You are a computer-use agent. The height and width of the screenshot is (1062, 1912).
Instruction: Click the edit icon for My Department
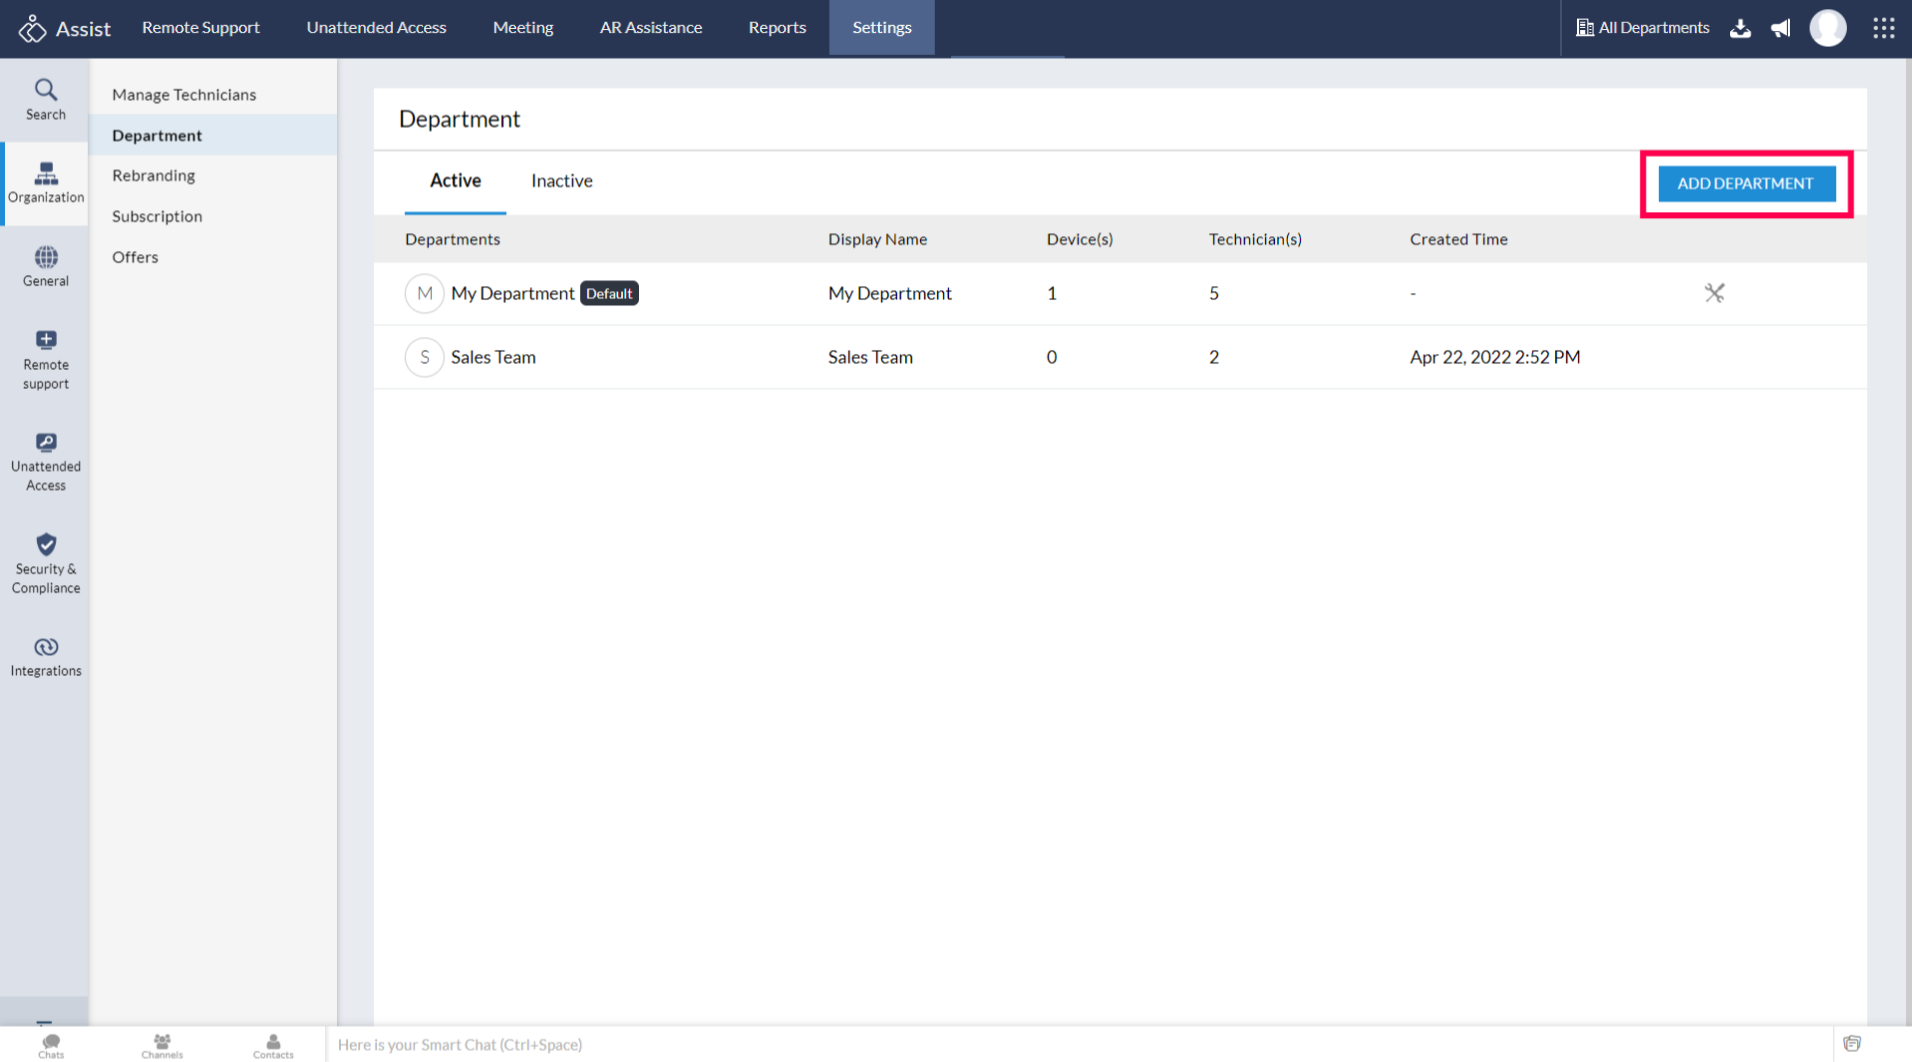1714,293
